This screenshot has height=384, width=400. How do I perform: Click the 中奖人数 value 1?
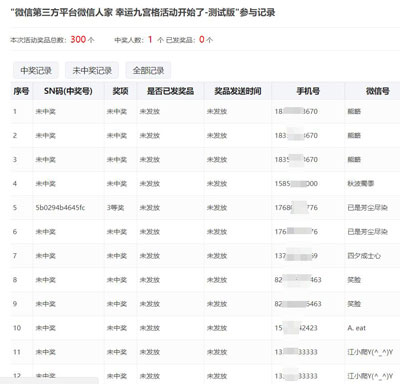[x=150, y=39]
